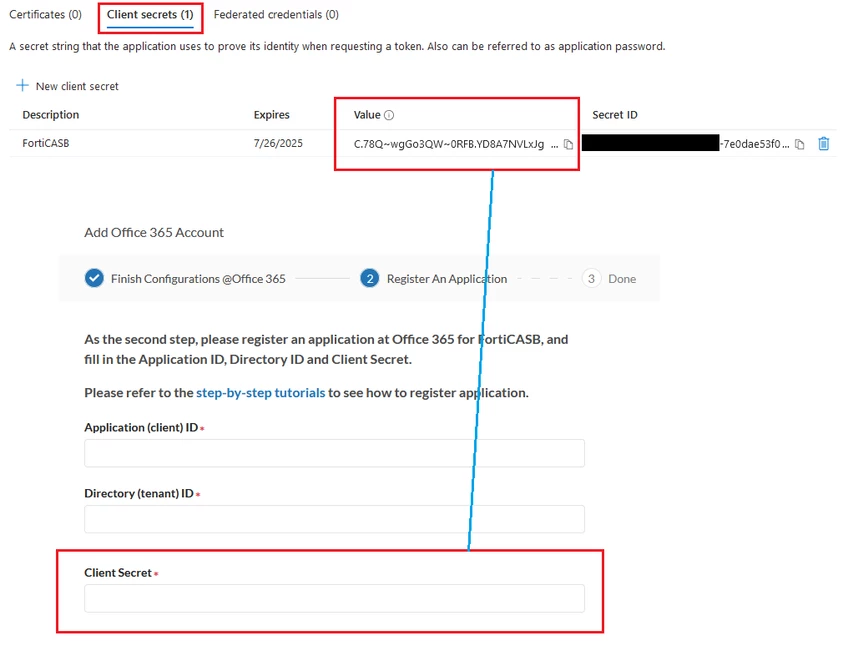Copy the client secret value to clipboard
The width and height of the screenshot is (853, 671).
(568, 144)
